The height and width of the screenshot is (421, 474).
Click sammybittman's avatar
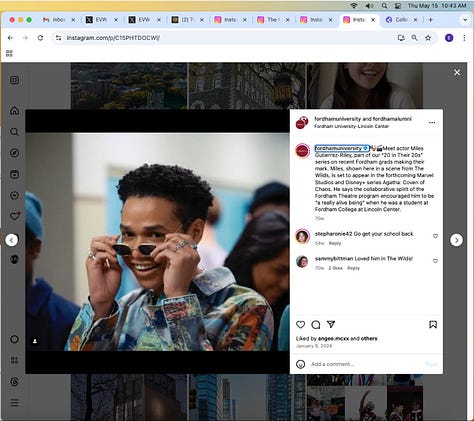tap(302, 262)
